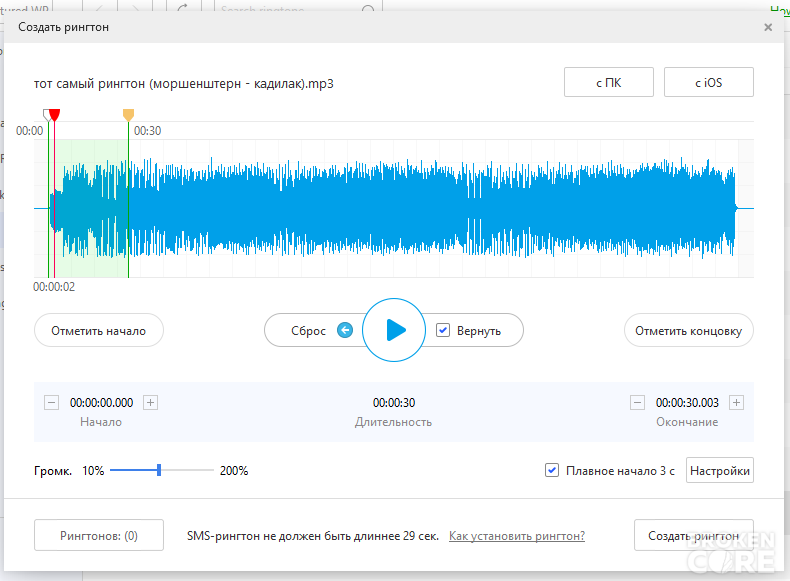Click the start time field 00:00:00.000
The width and height of the screenshot is (790, 581).
point(101,403)
